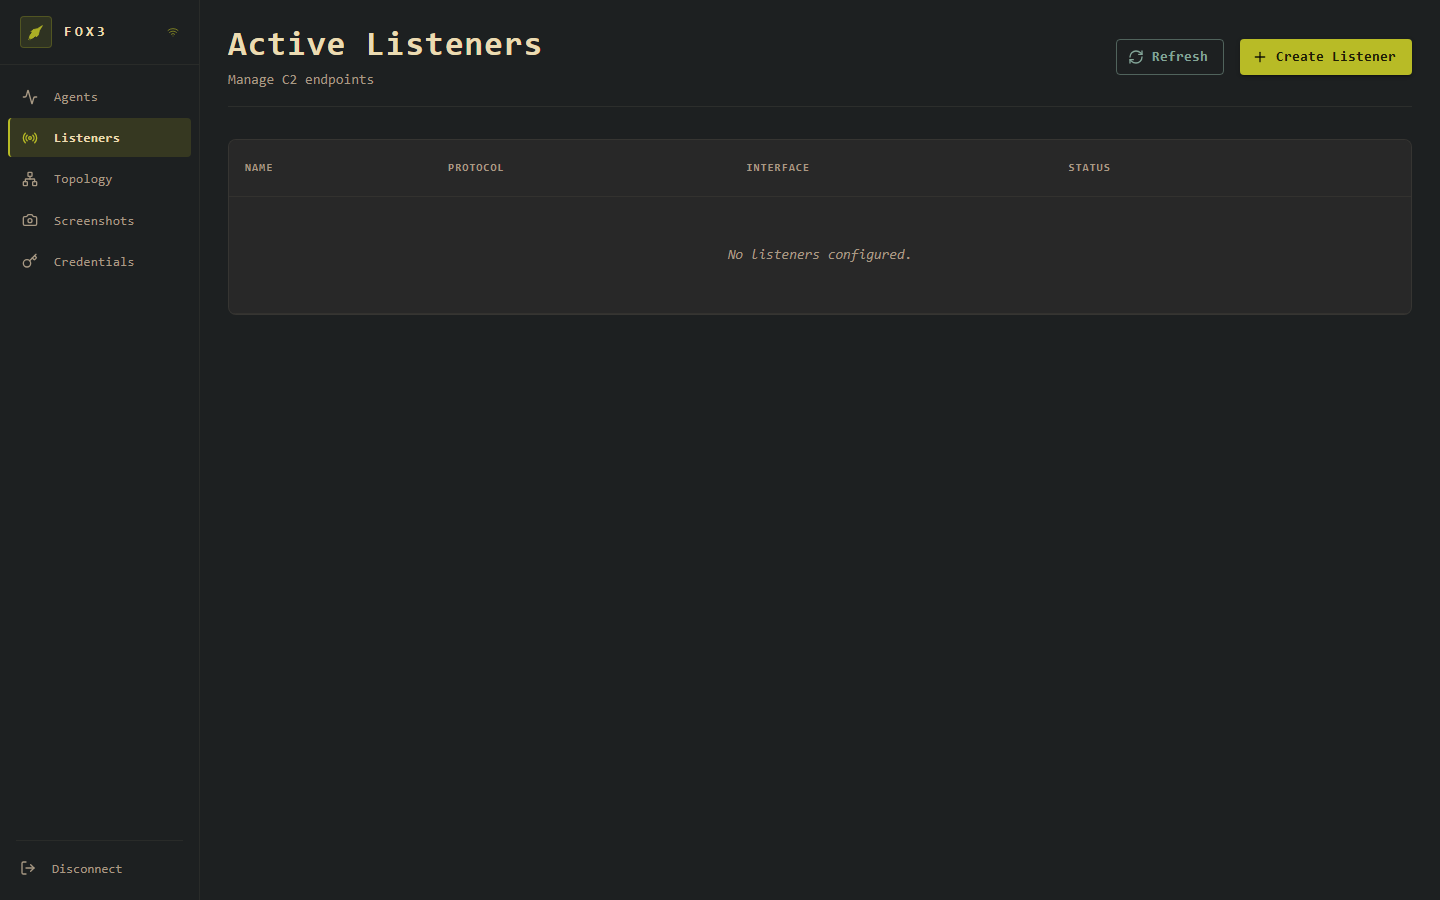Screen dimensions: 1440x900
Task: Open the Screenshots section
Action: 99,220
